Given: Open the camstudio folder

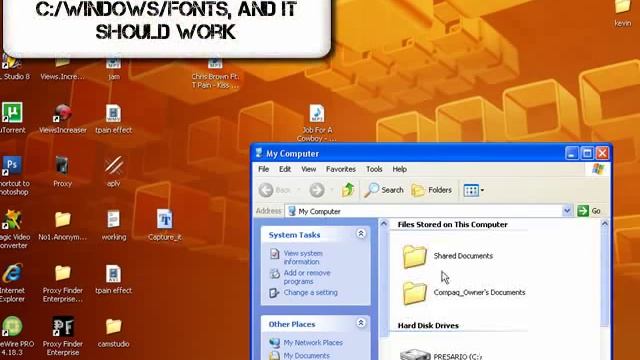Looking at the screenshot, I should pyautogui.click(x=113, y=327).
